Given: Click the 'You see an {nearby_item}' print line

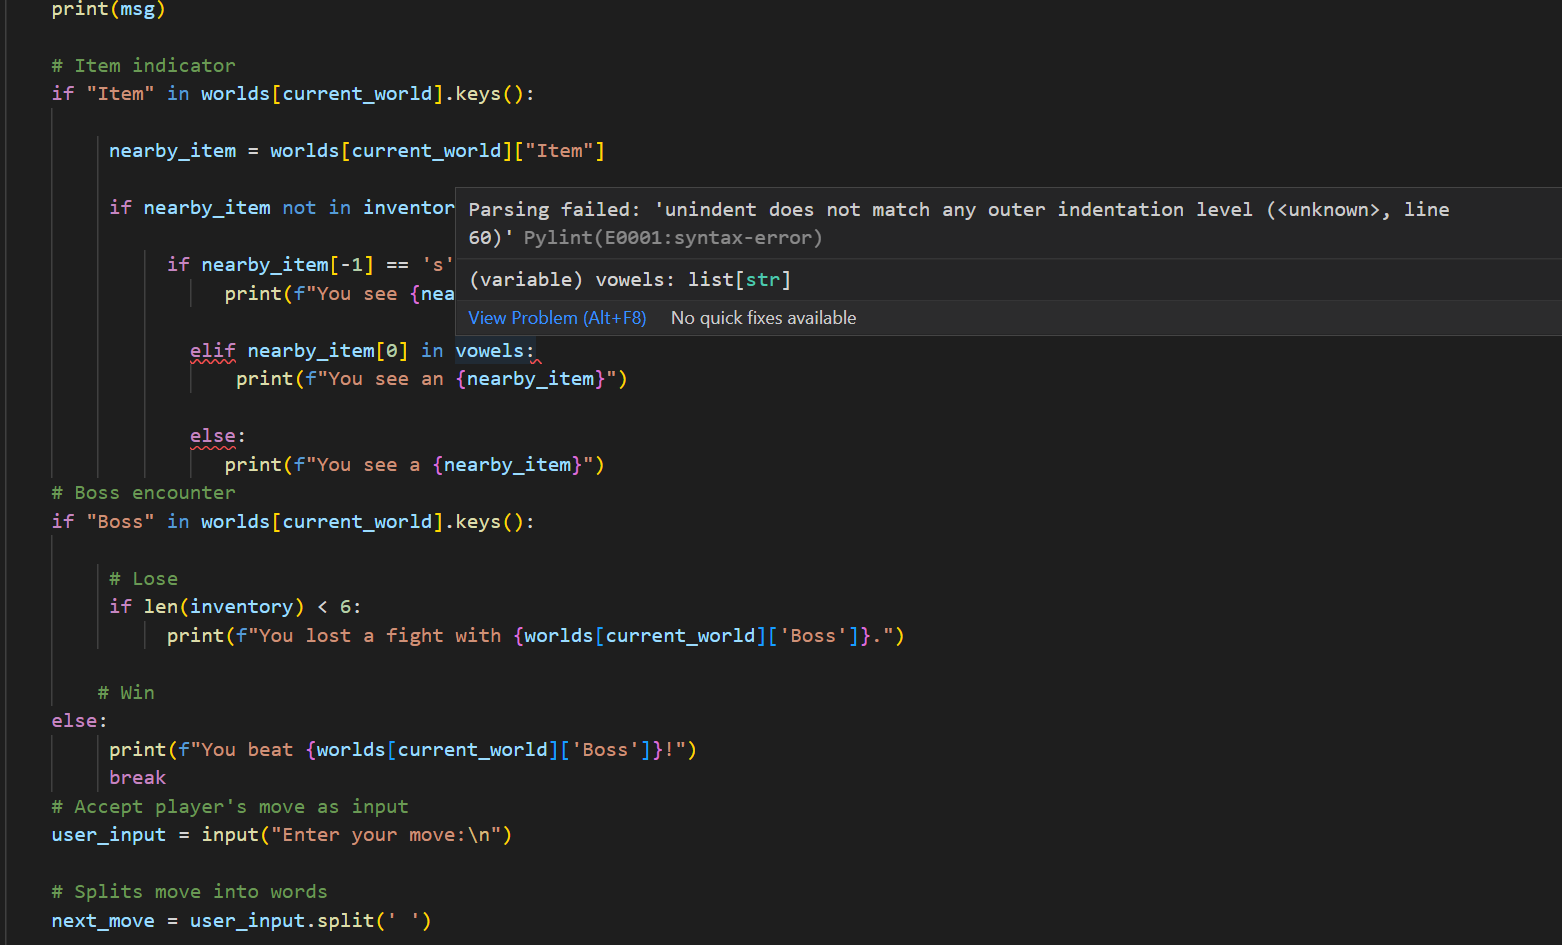Looking at the screenshot, I should tap(432, 379).
